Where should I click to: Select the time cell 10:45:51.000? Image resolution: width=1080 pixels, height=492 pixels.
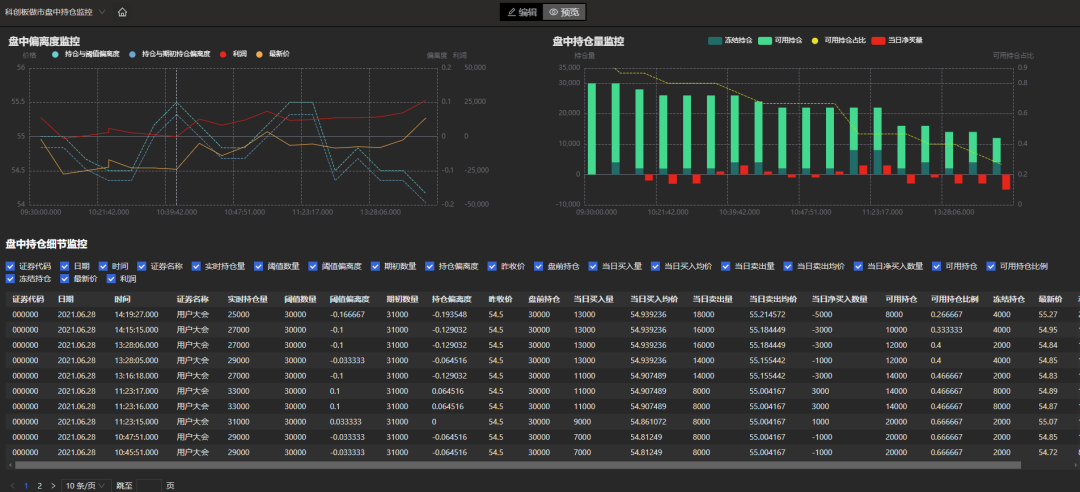[x=136, y=453]
